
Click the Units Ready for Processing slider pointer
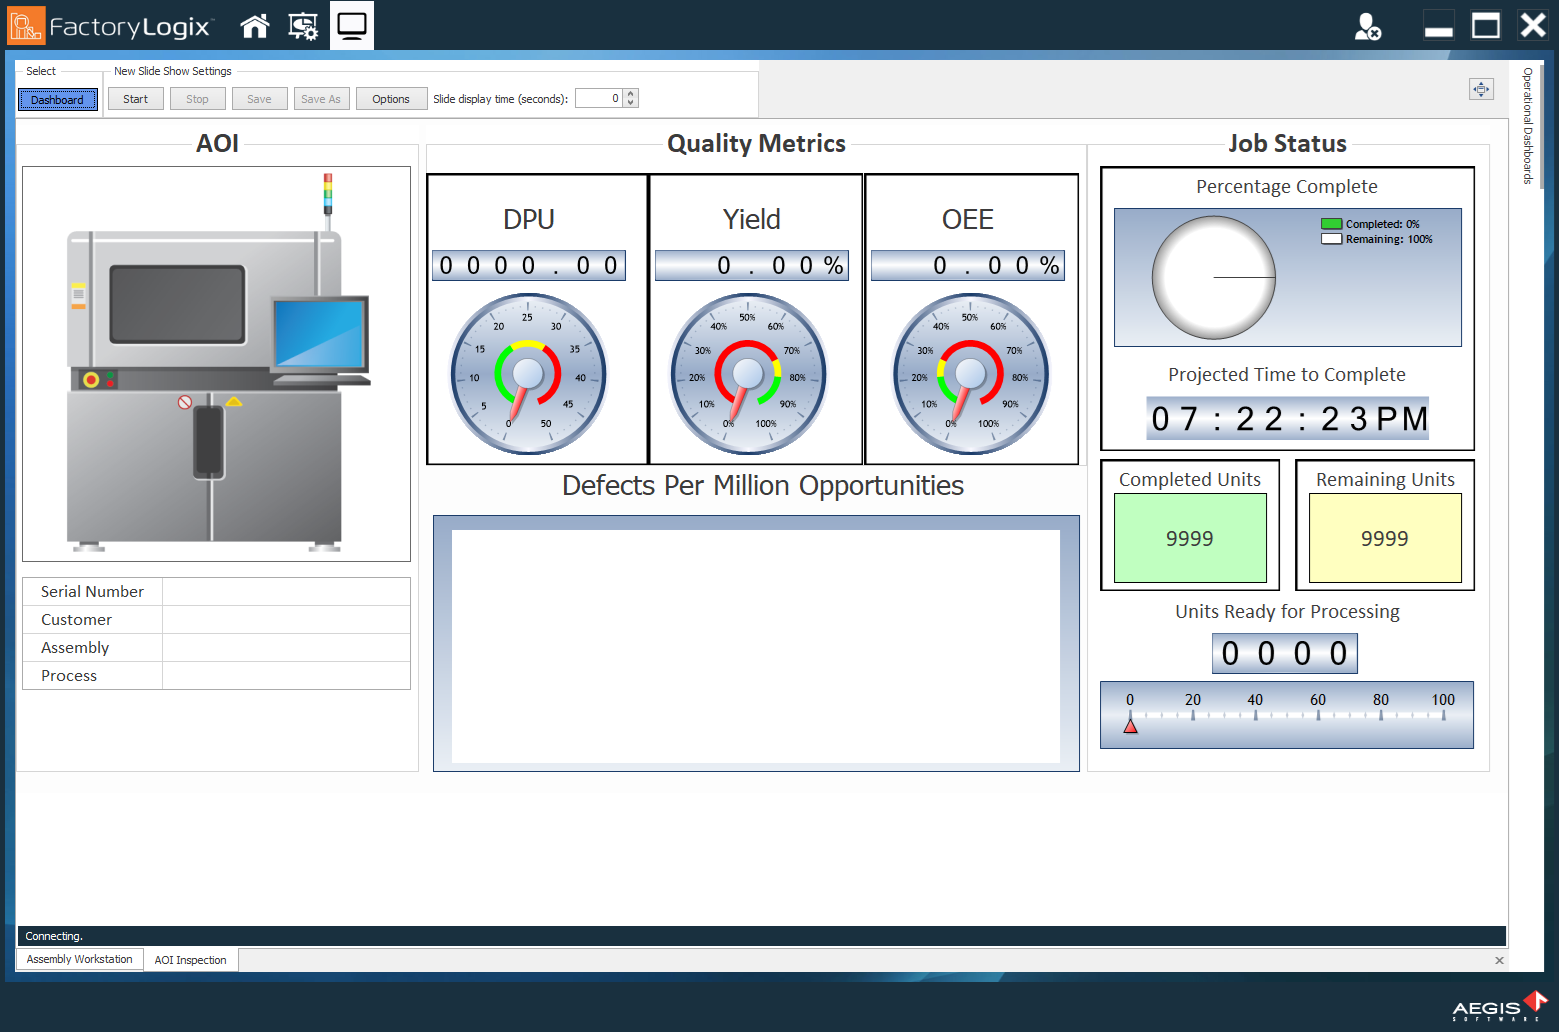pos(1131,726)
